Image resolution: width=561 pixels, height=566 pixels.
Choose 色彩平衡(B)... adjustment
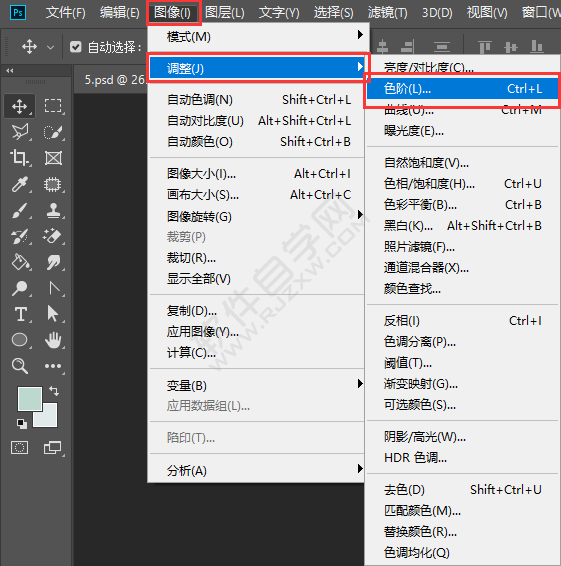pyautogui.click(x=462, y=205)
